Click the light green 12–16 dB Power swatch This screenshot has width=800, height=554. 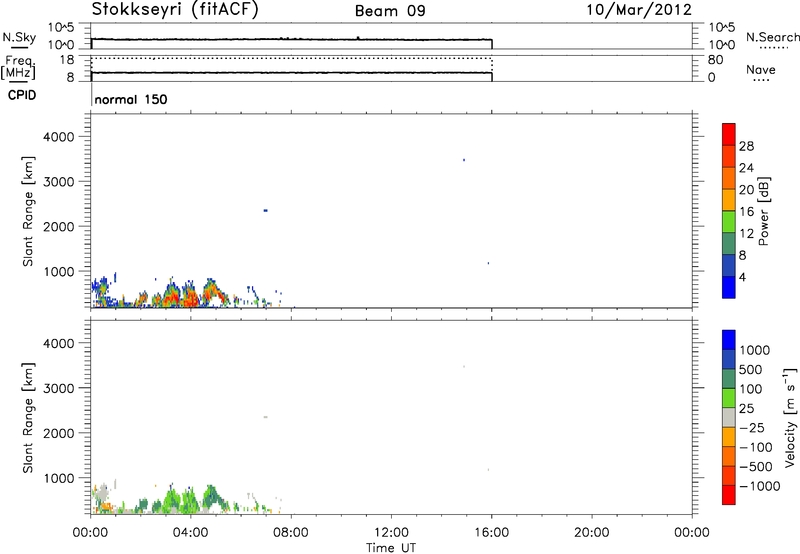click(x=729, y=221)
